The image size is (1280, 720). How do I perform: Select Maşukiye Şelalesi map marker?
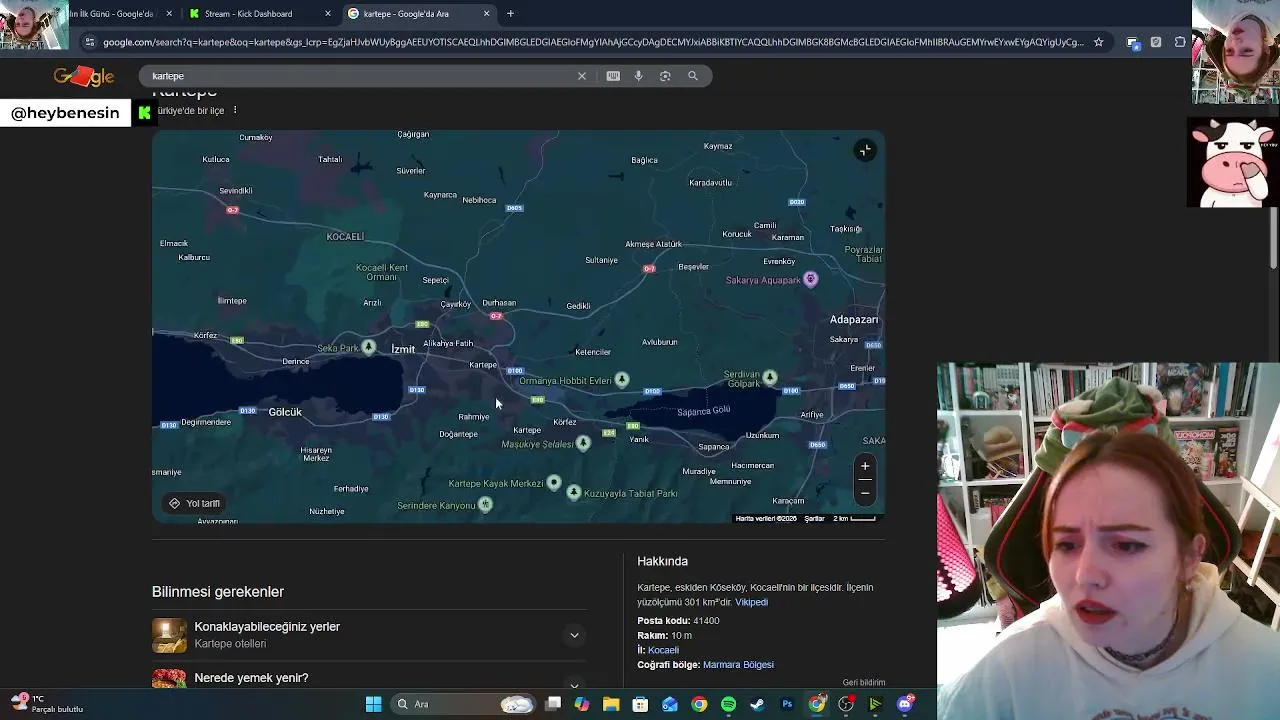[x=583, y=443]
